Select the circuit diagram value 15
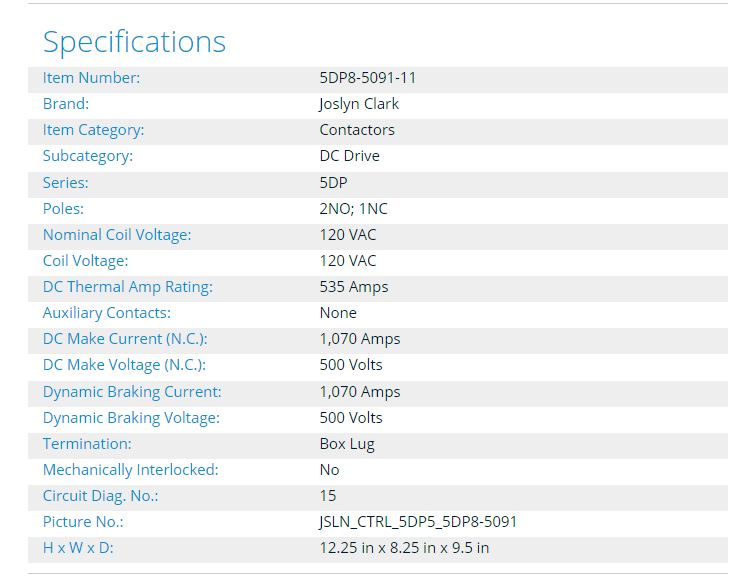 pos(328,496)
